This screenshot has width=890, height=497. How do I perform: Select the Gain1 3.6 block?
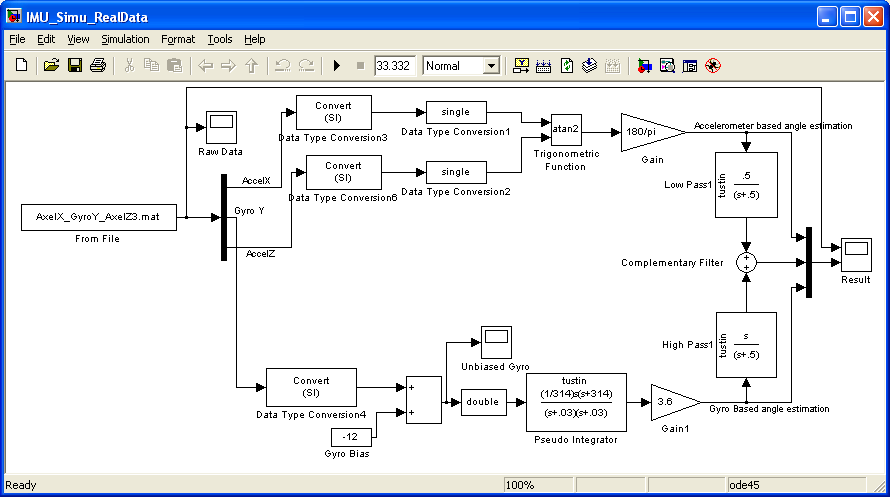[675, 402]
